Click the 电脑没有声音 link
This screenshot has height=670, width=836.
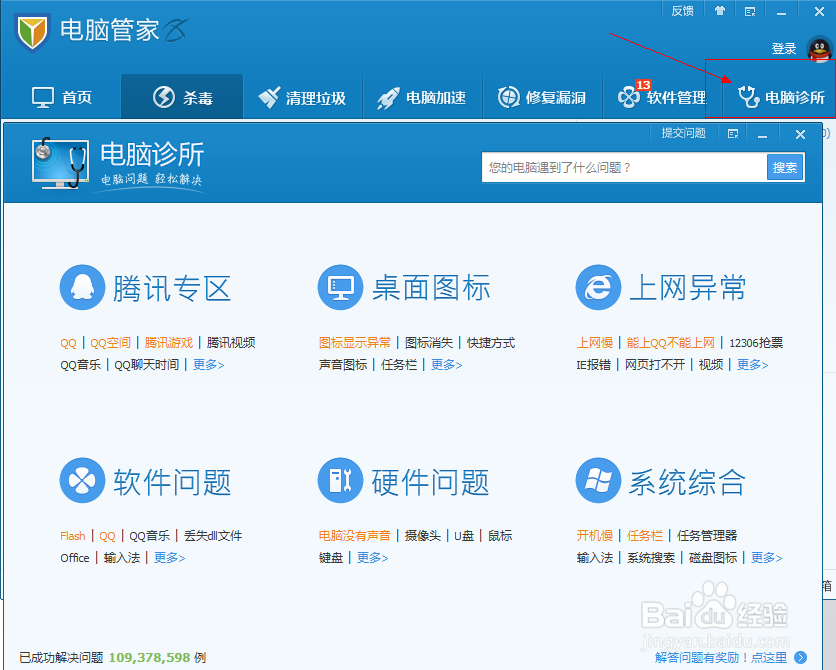pyautogui.click(x=355, y=536)
